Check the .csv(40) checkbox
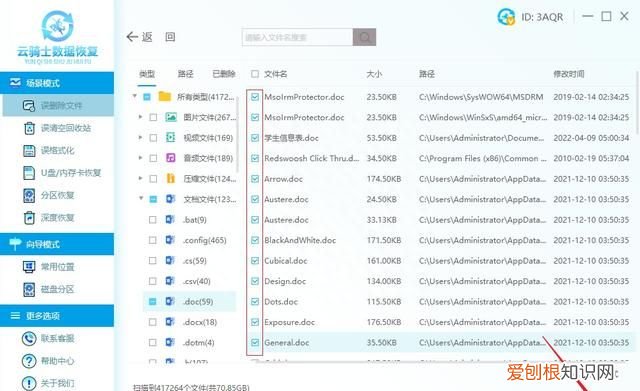This screenshot has width=640, height=391. [x=152, y=281]
